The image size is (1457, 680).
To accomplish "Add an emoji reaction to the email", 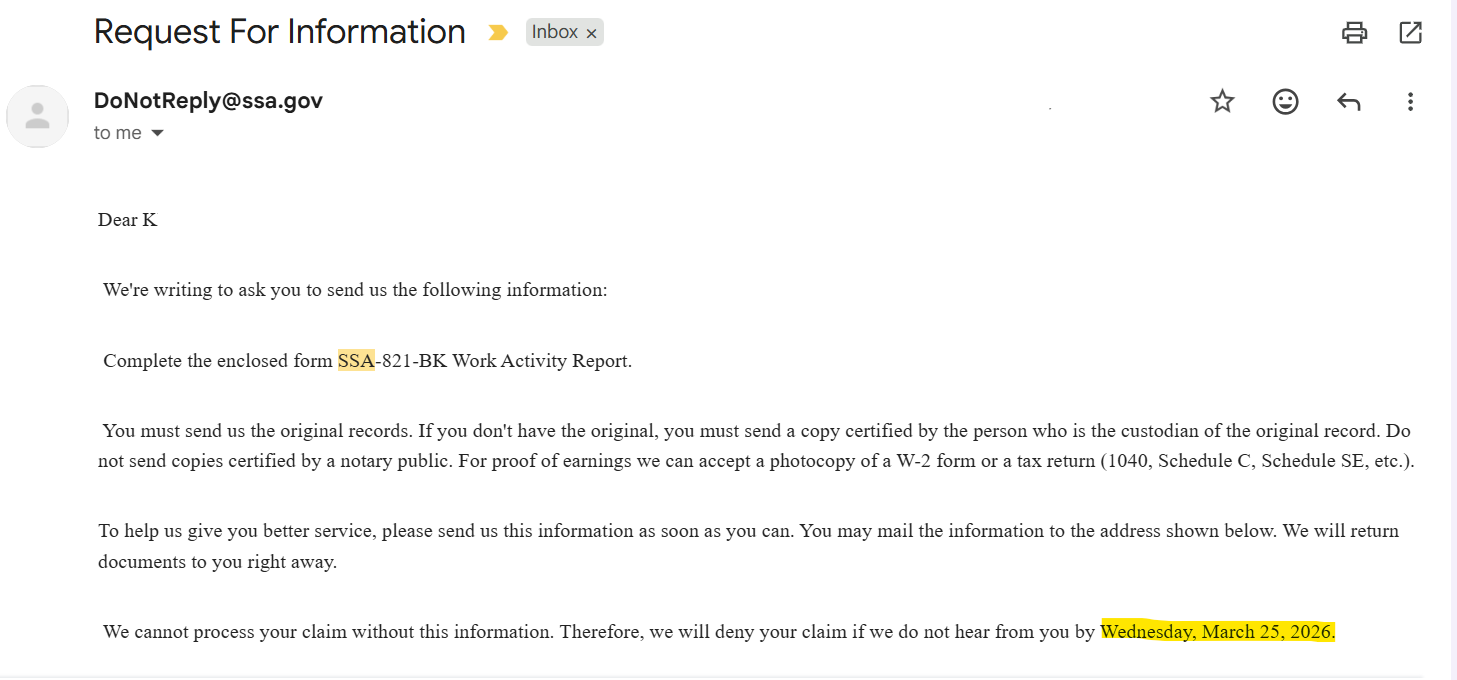I will pos(1285,101).
